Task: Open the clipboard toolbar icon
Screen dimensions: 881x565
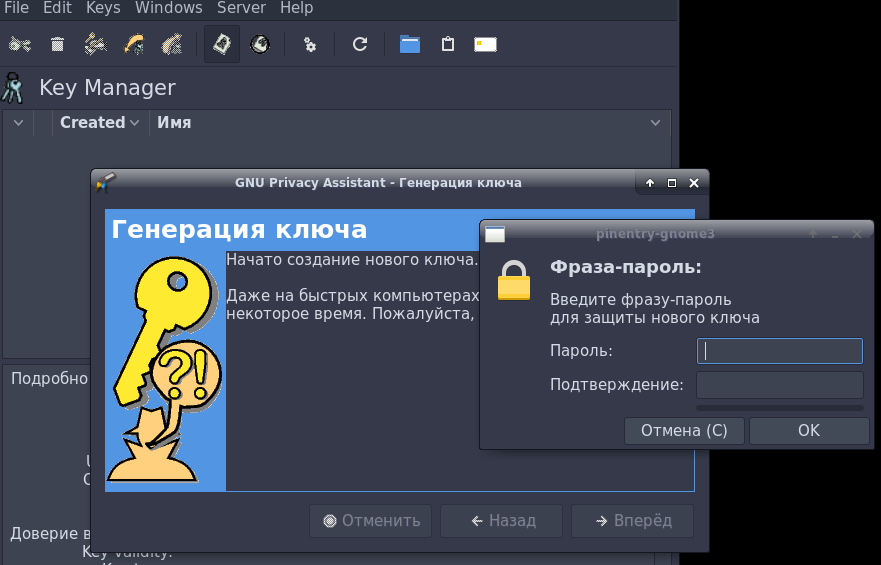Action: coord(447,44)
